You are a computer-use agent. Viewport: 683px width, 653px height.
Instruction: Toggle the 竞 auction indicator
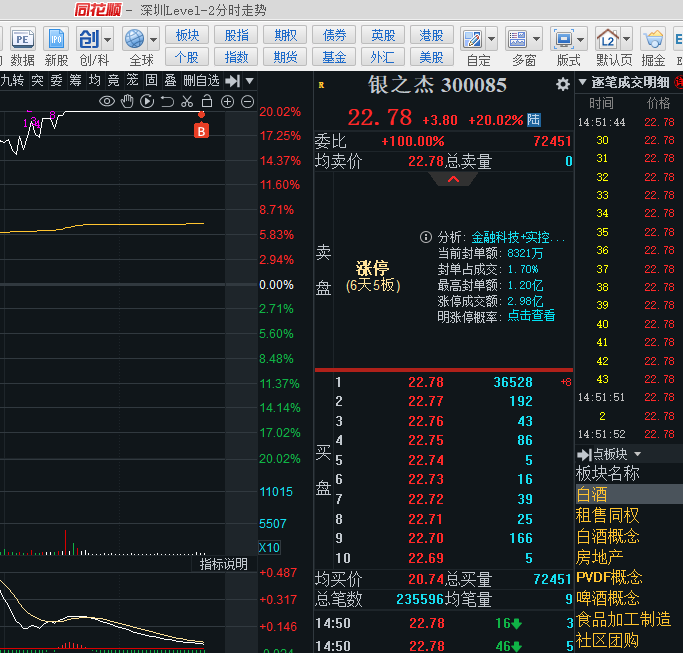click(x=113, y=81)
